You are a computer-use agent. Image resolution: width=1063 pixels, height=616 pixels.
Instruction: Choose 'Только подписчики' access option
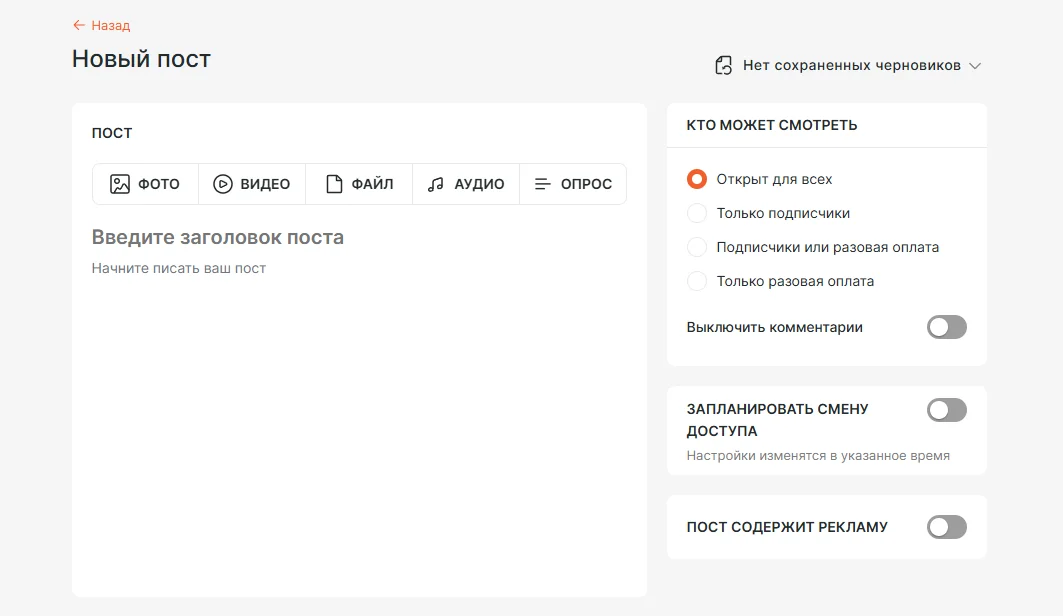point(697,213)
